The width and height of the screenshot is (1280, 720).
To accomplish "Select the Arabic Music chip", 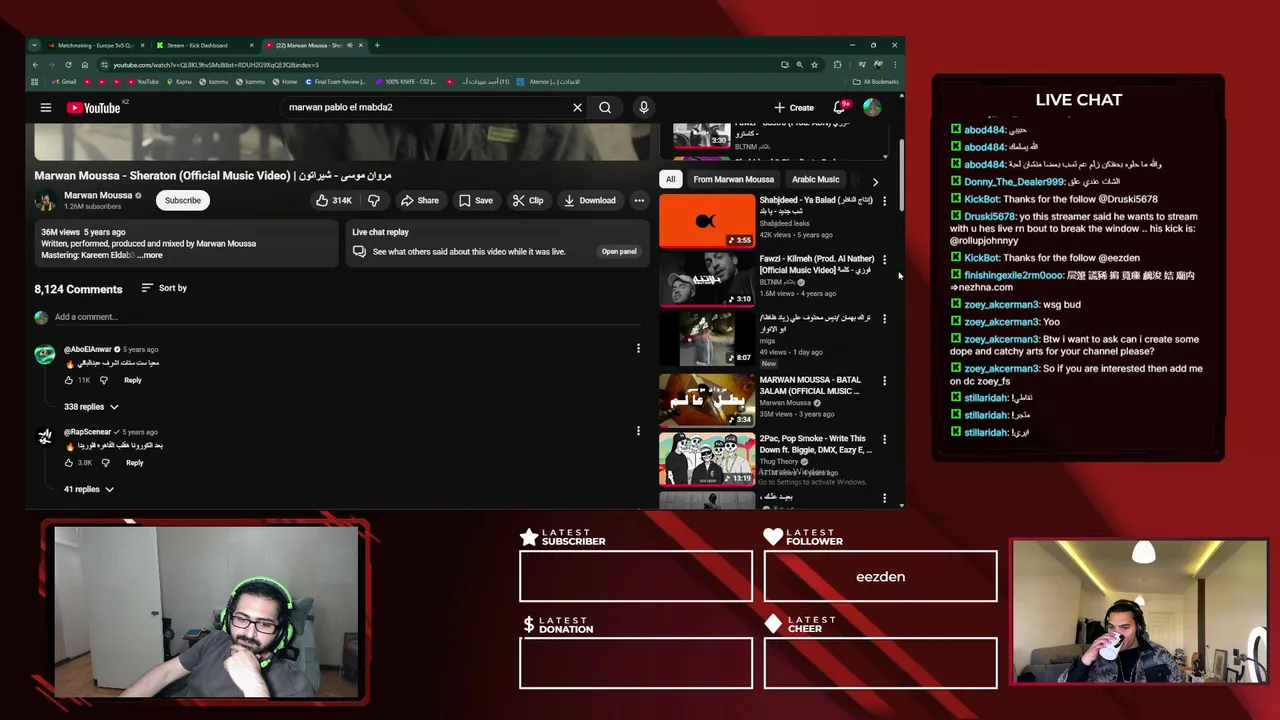I will click(x=816, y=179).
